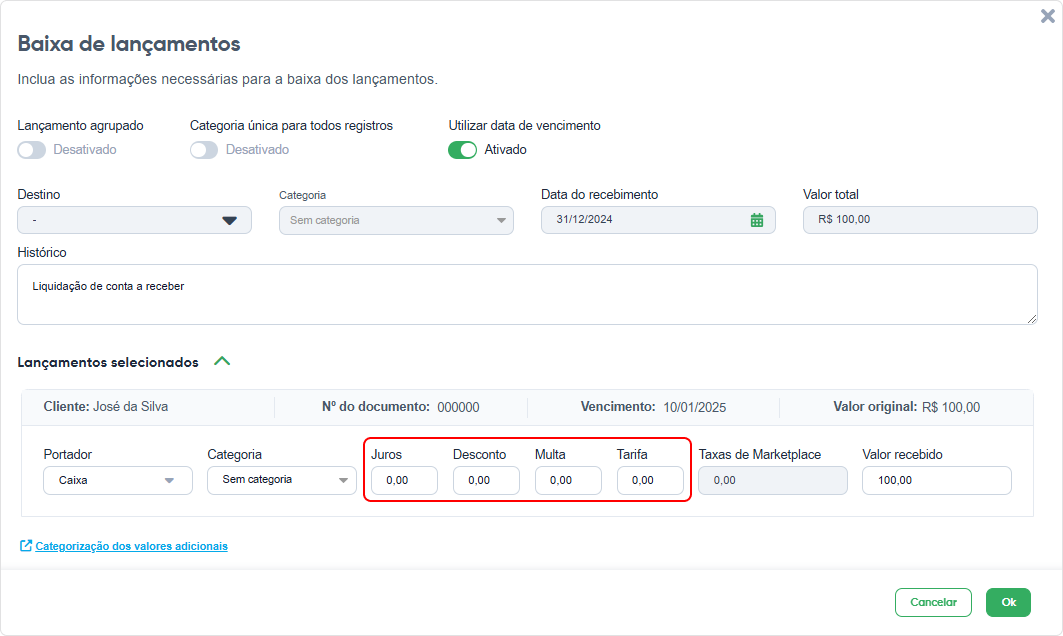The image size is (1063, 636).
Task: Open the Categoria dropdown in José da Silva row
Action: [x=282, y=480]
